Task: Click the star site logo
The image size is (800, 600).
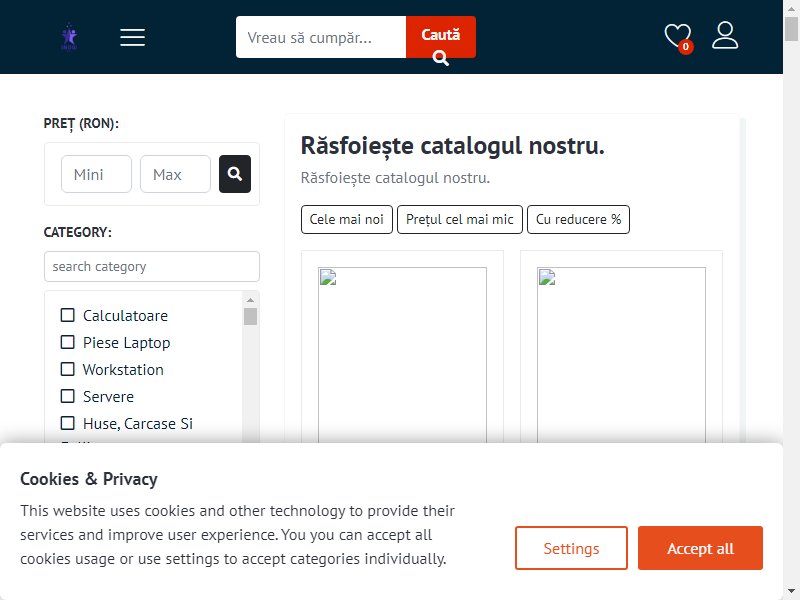Action: click(69, 37)
